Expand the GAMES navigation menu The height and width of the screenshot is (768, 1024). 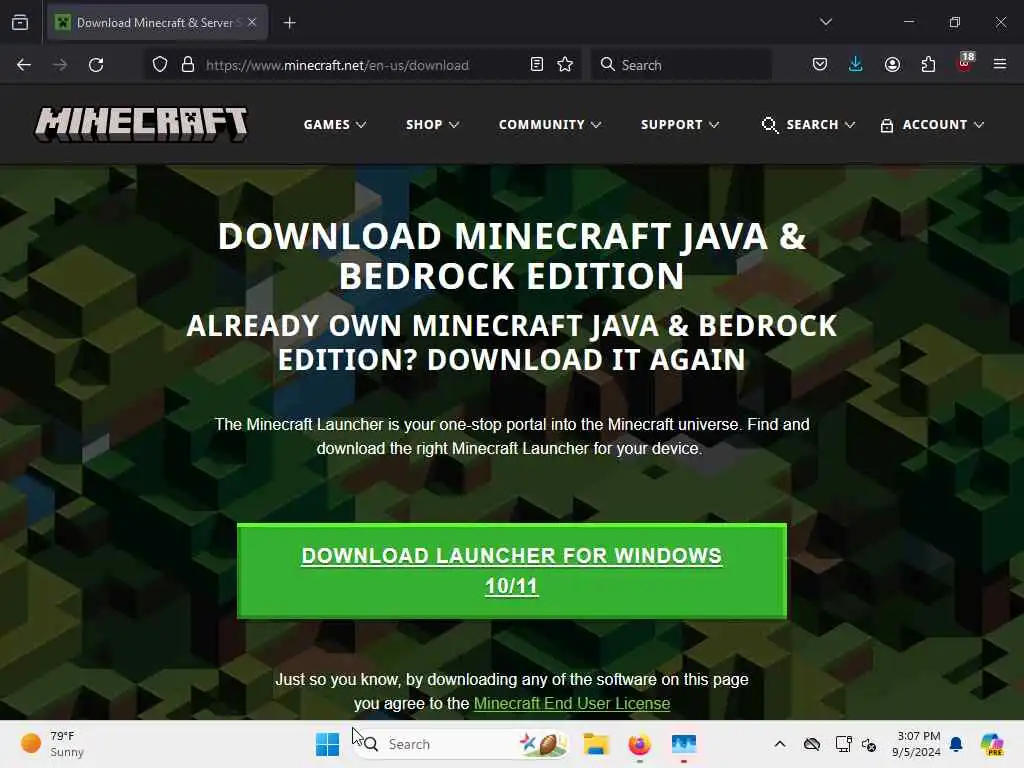pos(334,124)
